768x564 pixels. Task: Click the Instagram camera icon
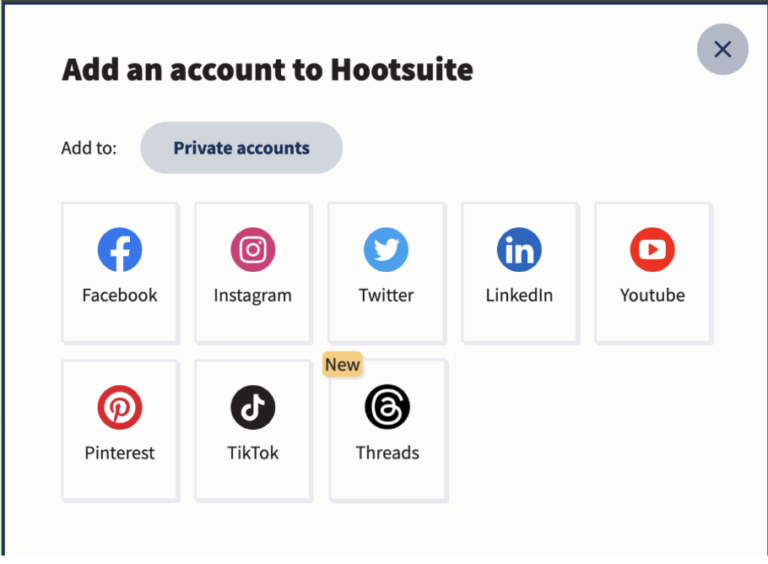[253, 250]
